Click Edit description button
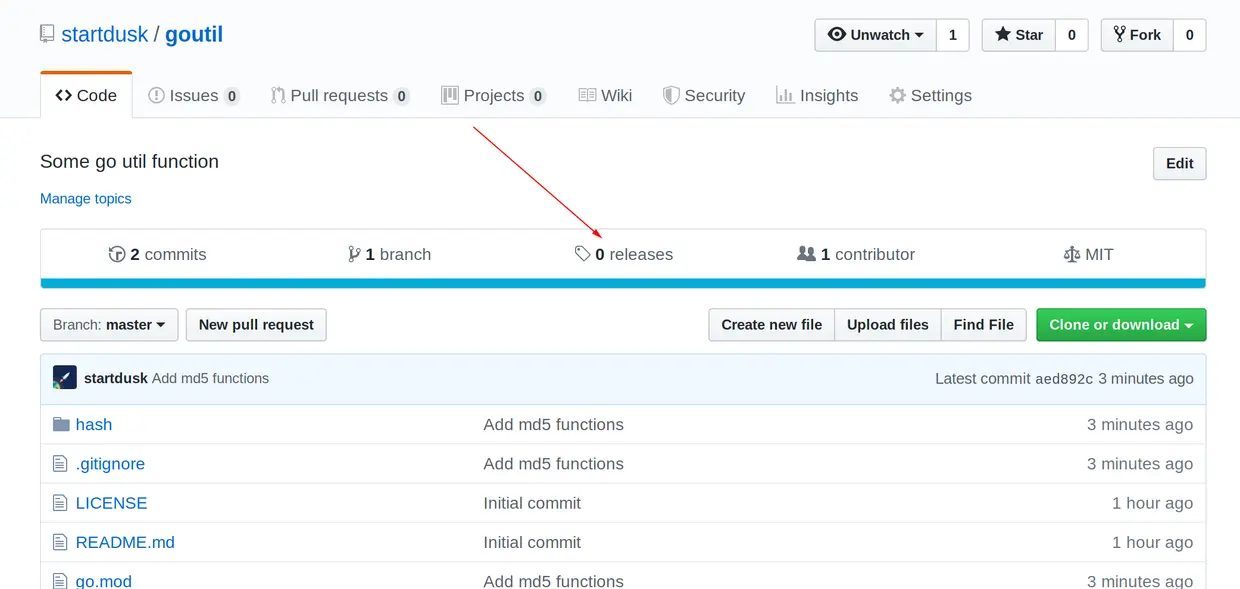The width and height of the screenshot is (1240, 589). pos(1180,164)
